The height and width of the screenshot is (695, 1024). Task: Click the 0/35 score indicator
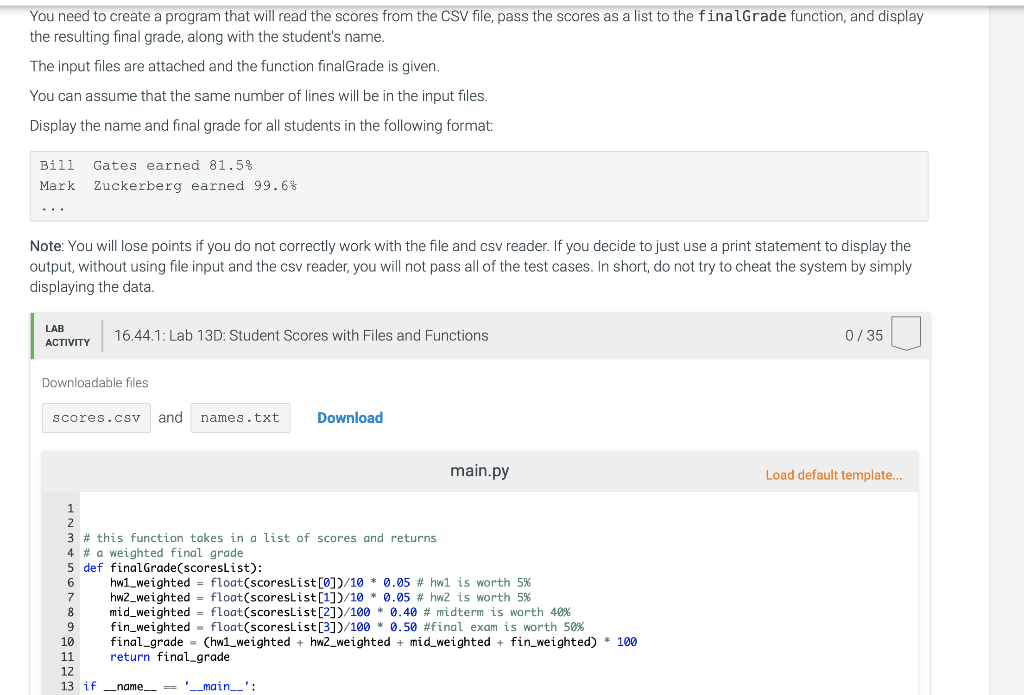tap(863, 335)
